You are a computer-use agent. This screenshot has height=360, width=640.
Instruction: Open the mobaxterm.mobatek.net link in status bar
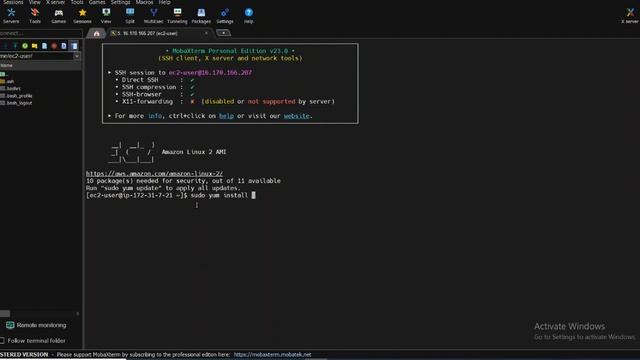point(272,355)
